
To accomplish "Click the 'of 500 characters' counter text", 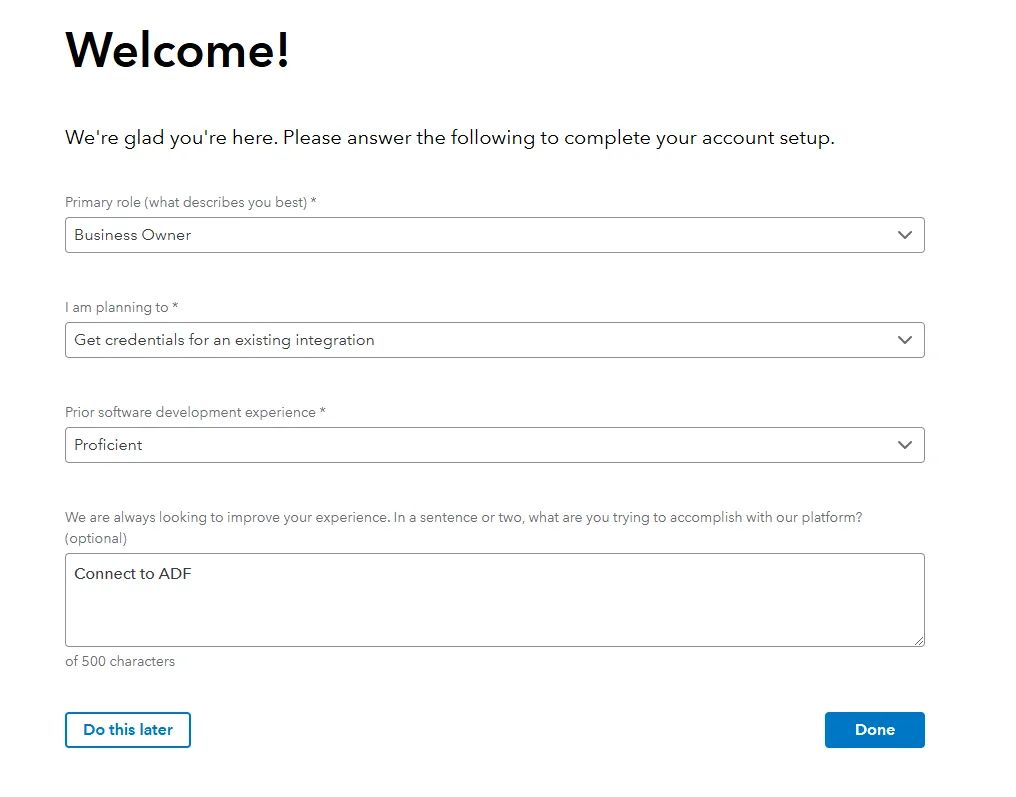I will (x=120, y=662).
